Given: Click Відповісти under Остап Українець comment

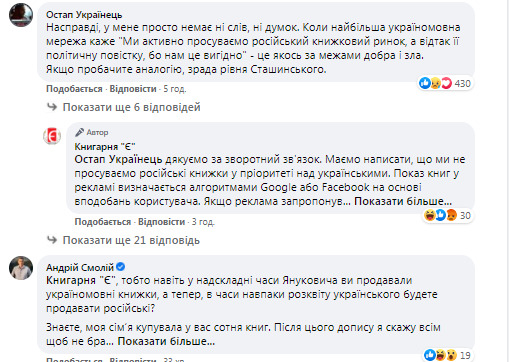Looking at the screenshot, I should pos(133,89).
